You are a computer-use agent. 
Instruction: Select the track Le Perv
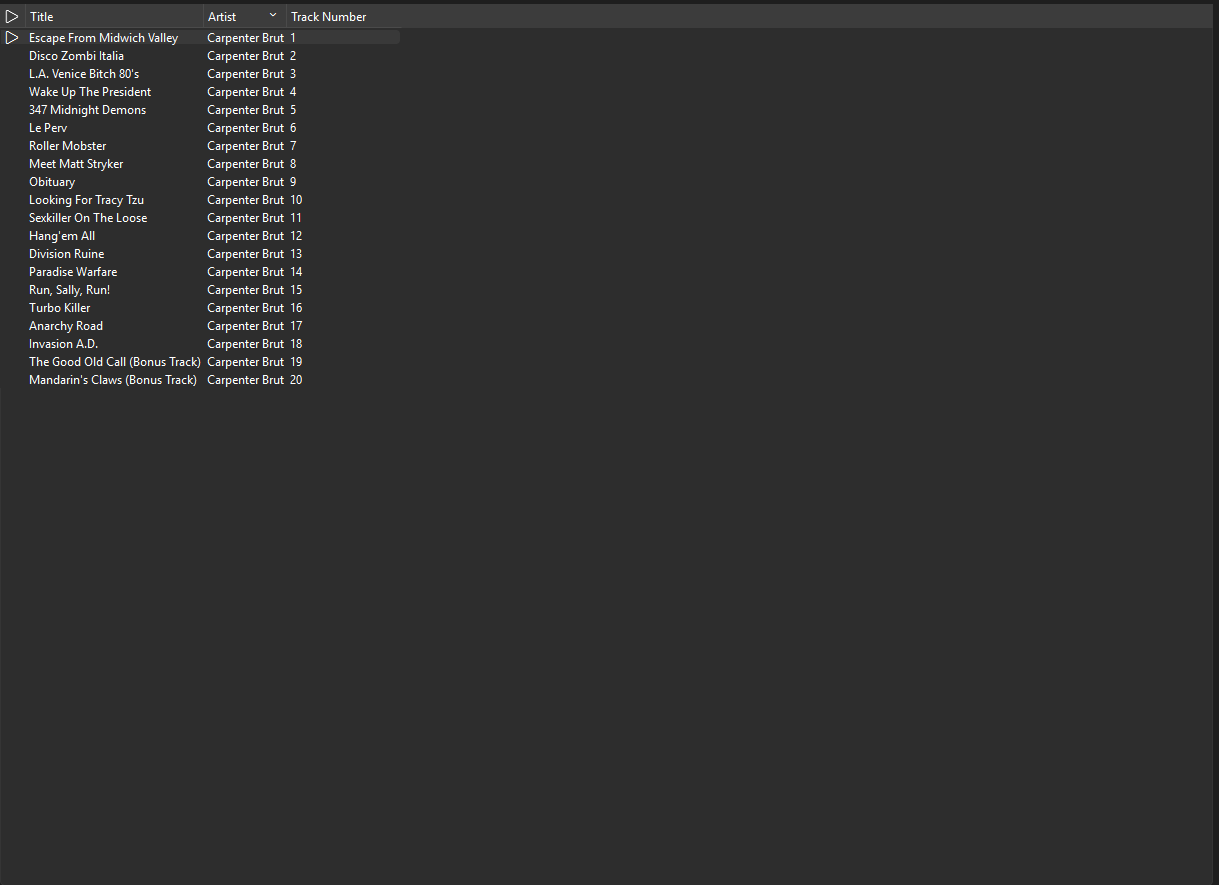[48, 128]
